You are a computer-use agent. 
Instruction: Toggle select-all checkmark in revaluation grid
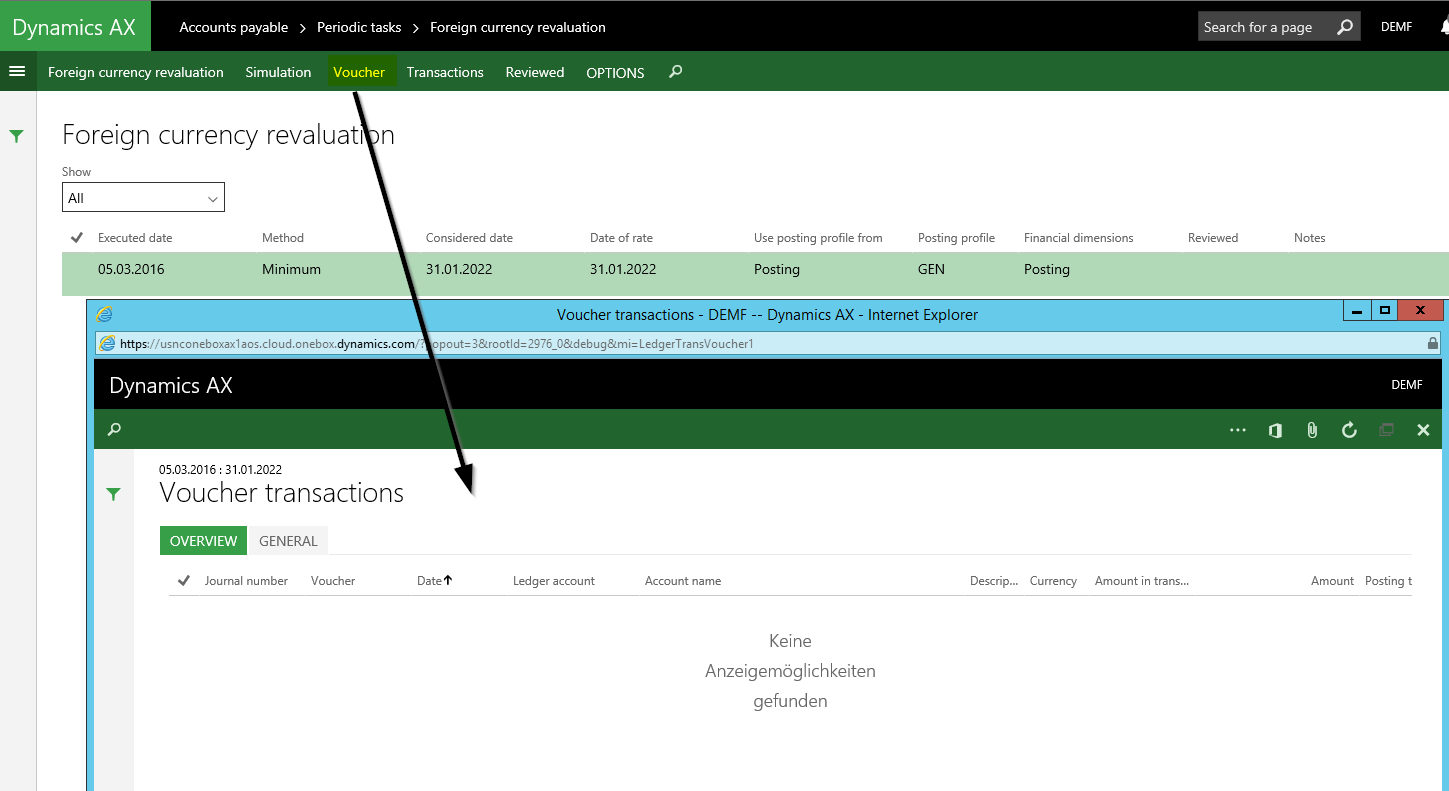tap(77, 238)
